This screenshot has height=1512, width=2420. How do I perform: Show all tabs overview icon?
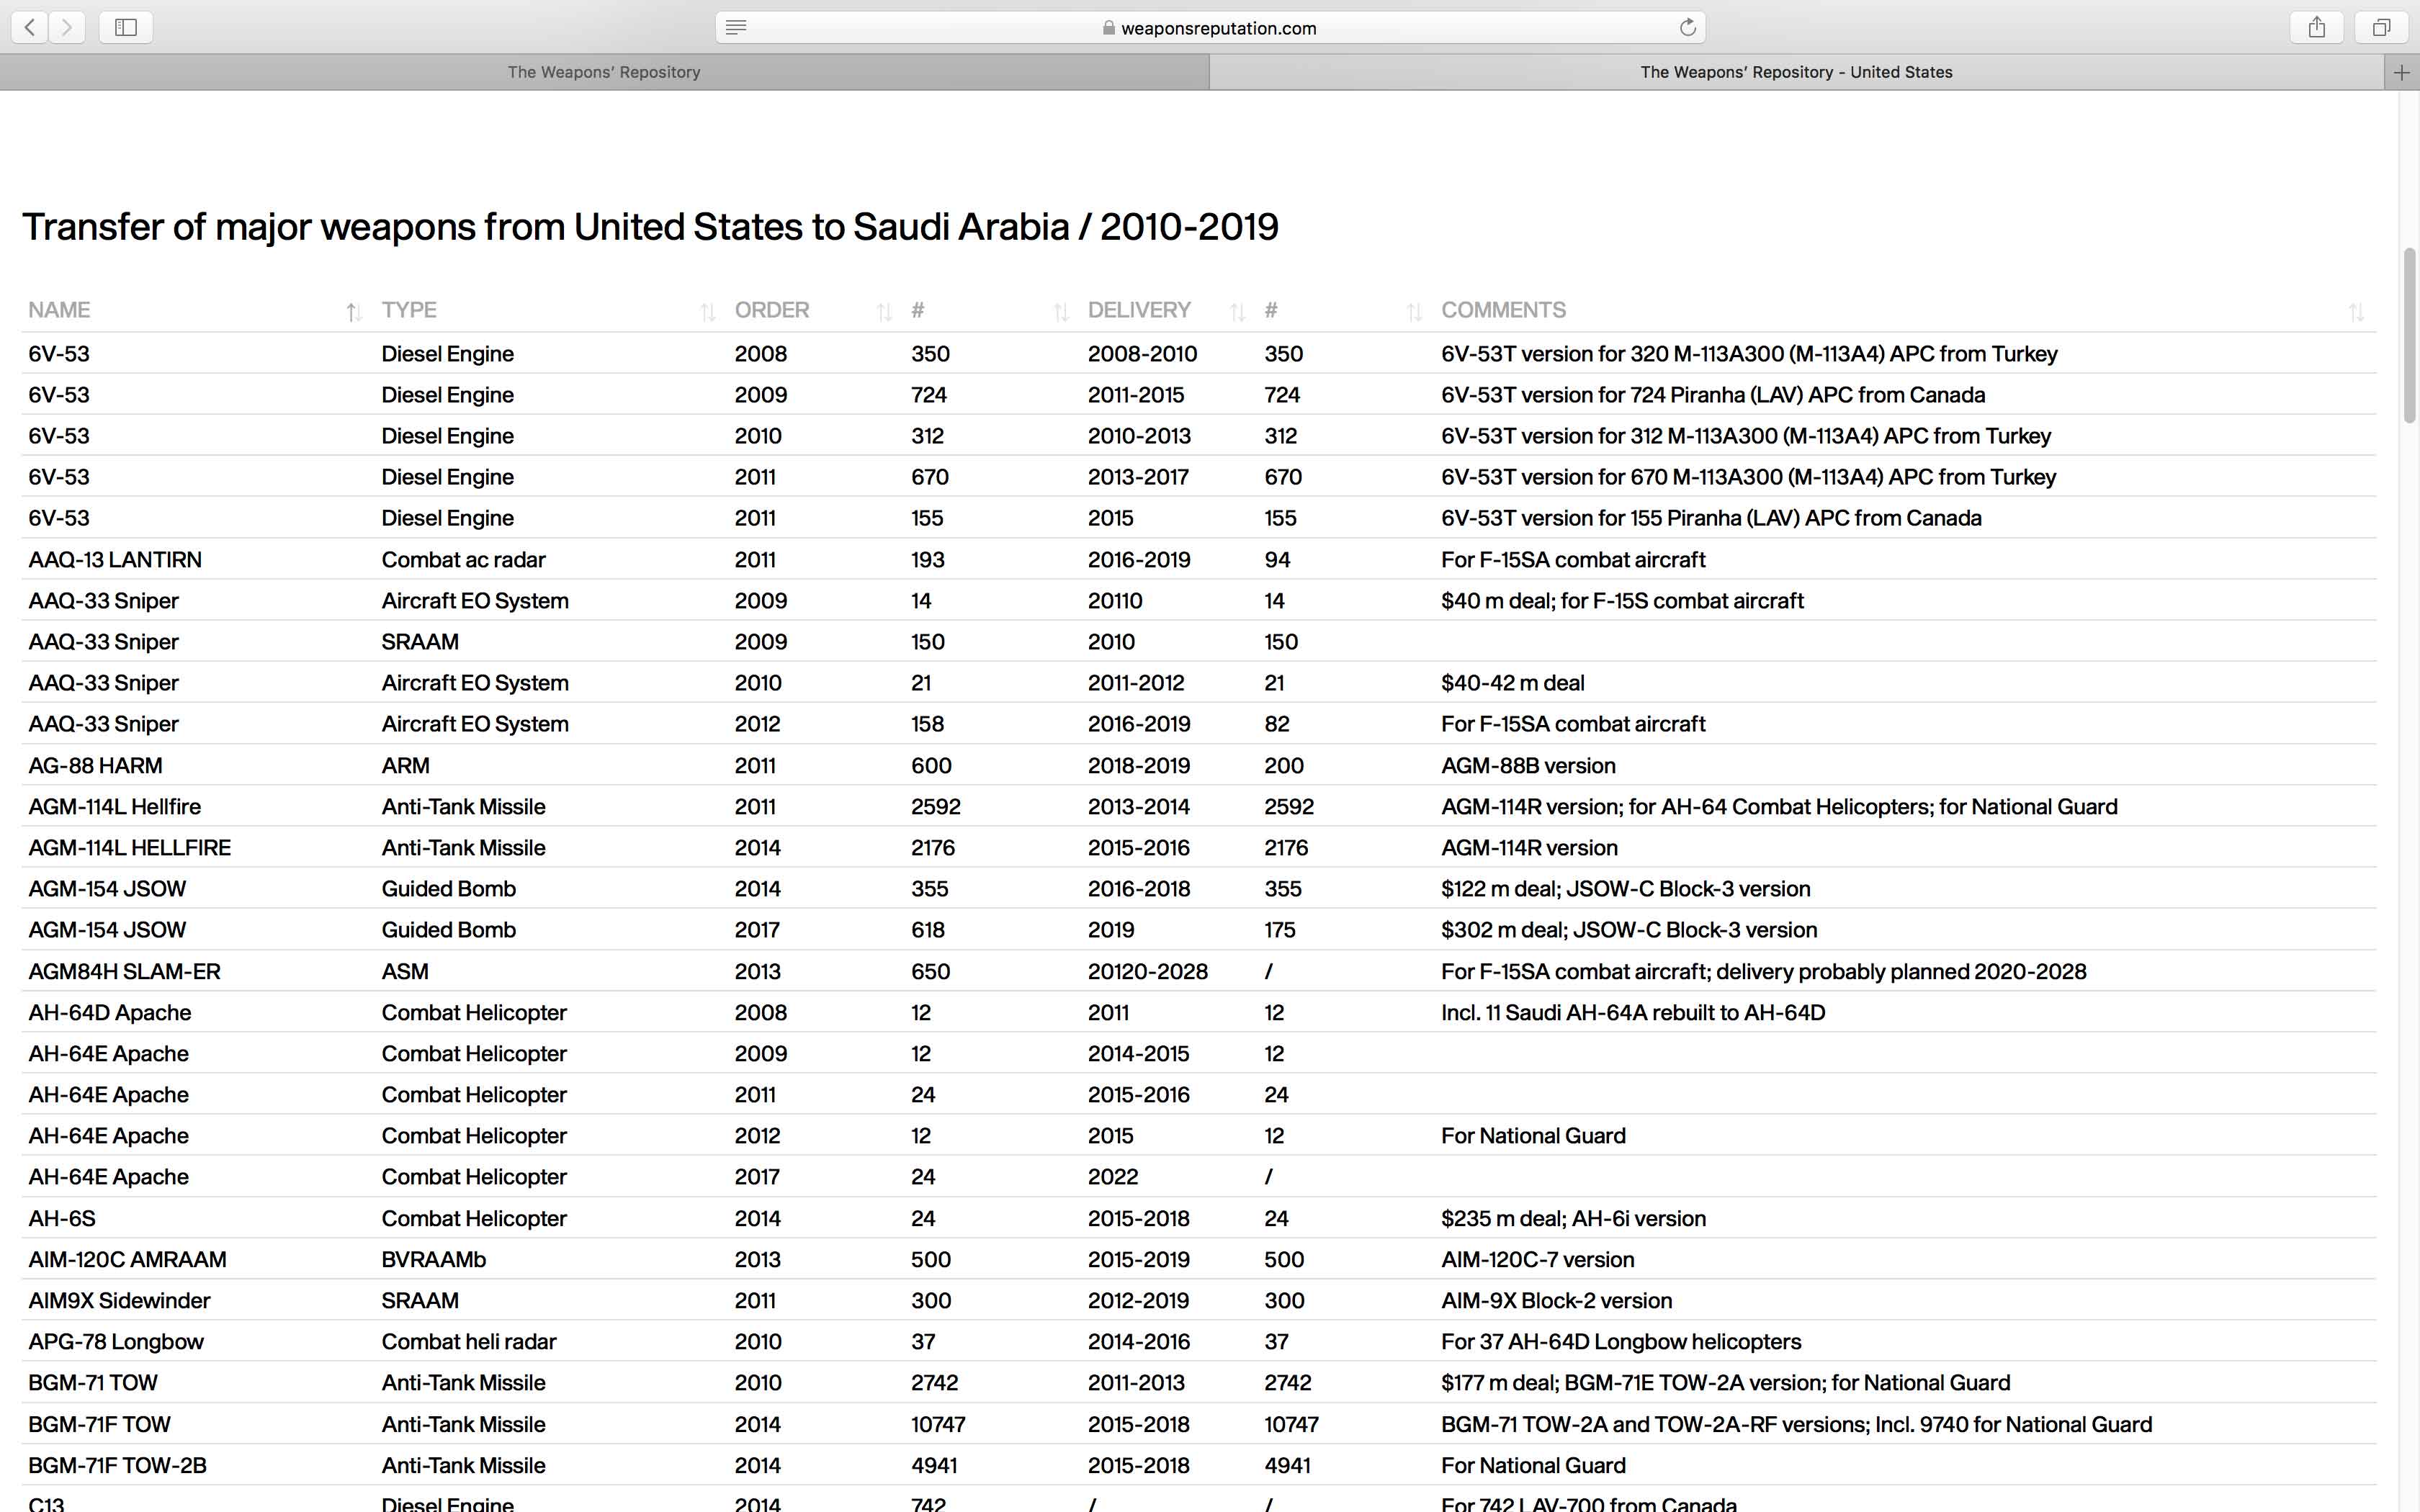[2381, 27]
